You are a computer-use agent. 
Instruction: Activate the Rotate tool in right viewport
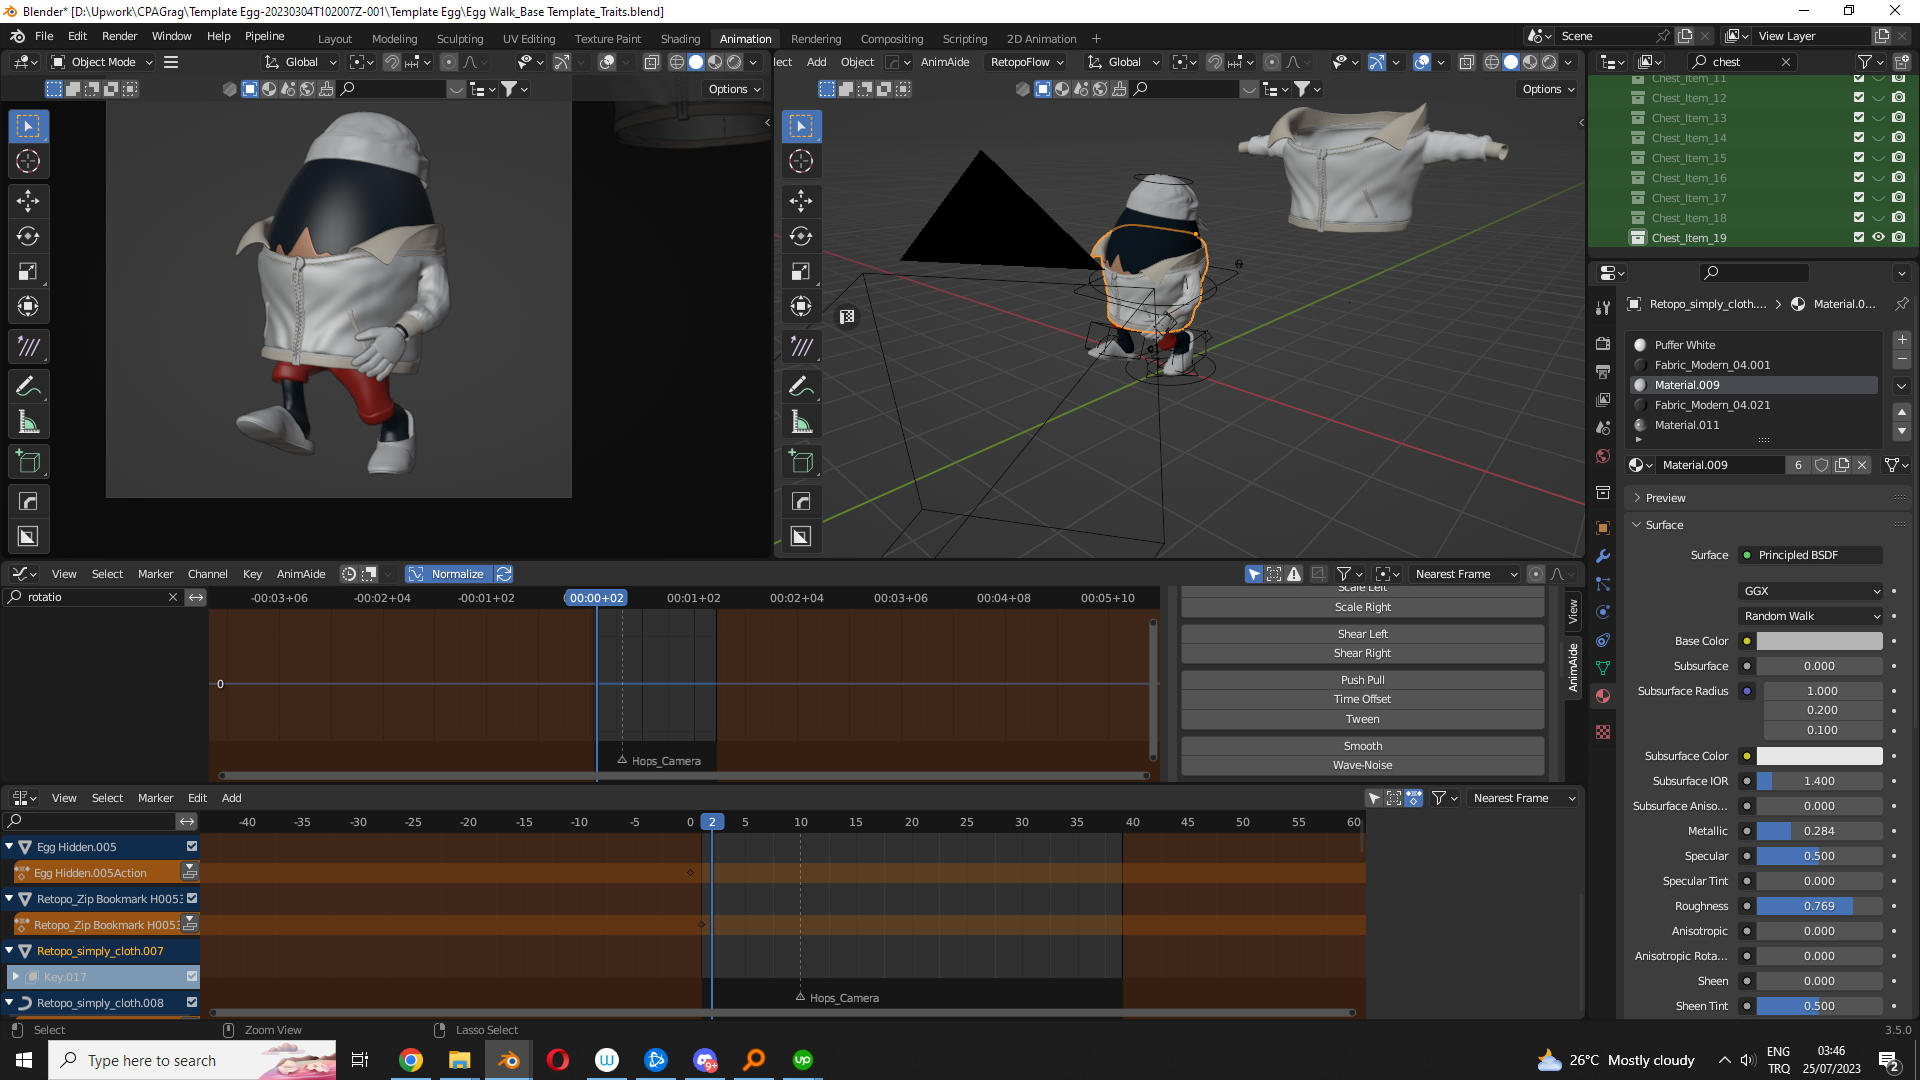click(x=801, y=236)
